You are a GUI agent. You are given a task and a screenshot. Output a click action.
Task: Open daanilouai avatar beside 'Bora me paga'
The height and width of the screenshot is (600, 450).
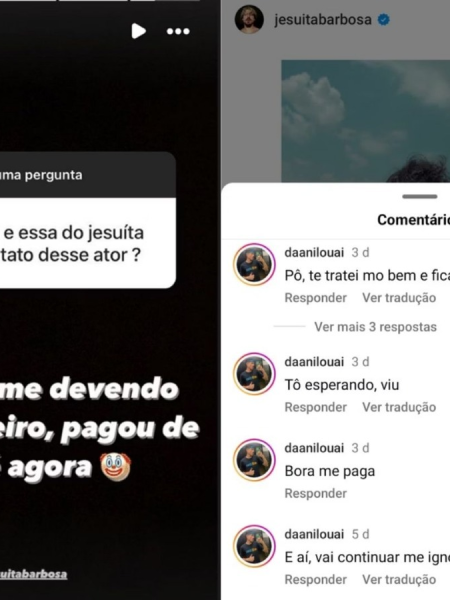click(254, 460)
